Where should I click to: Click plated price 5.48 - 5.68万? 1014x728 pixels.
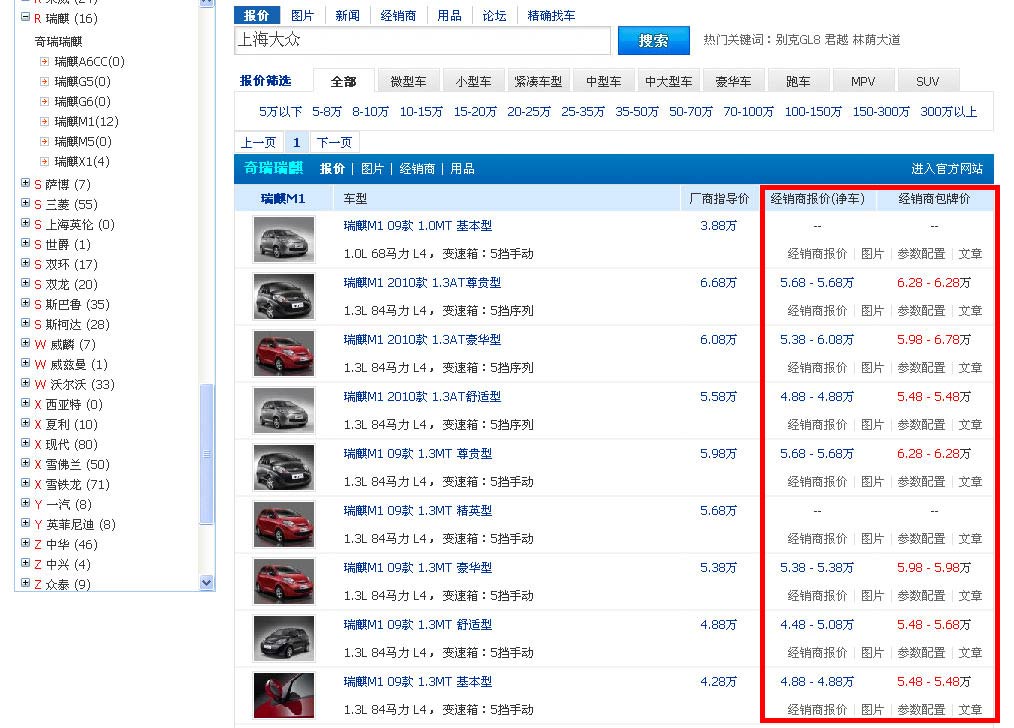click(934, 625)
